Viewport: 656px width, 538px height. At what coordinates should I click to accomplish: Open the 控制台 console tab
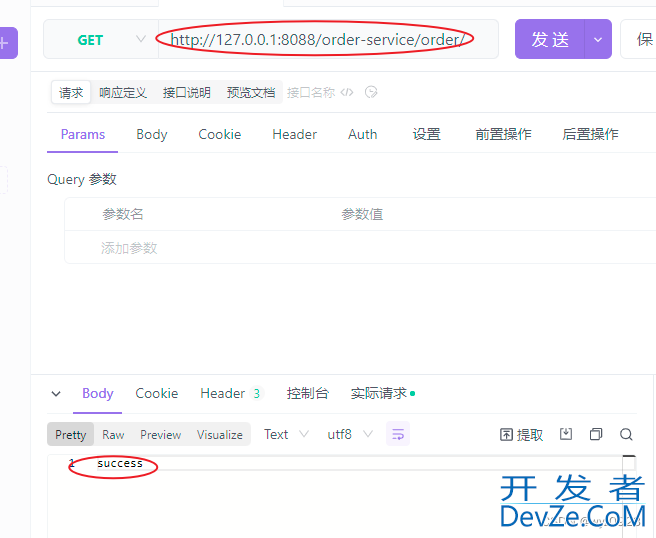point(307,393)
